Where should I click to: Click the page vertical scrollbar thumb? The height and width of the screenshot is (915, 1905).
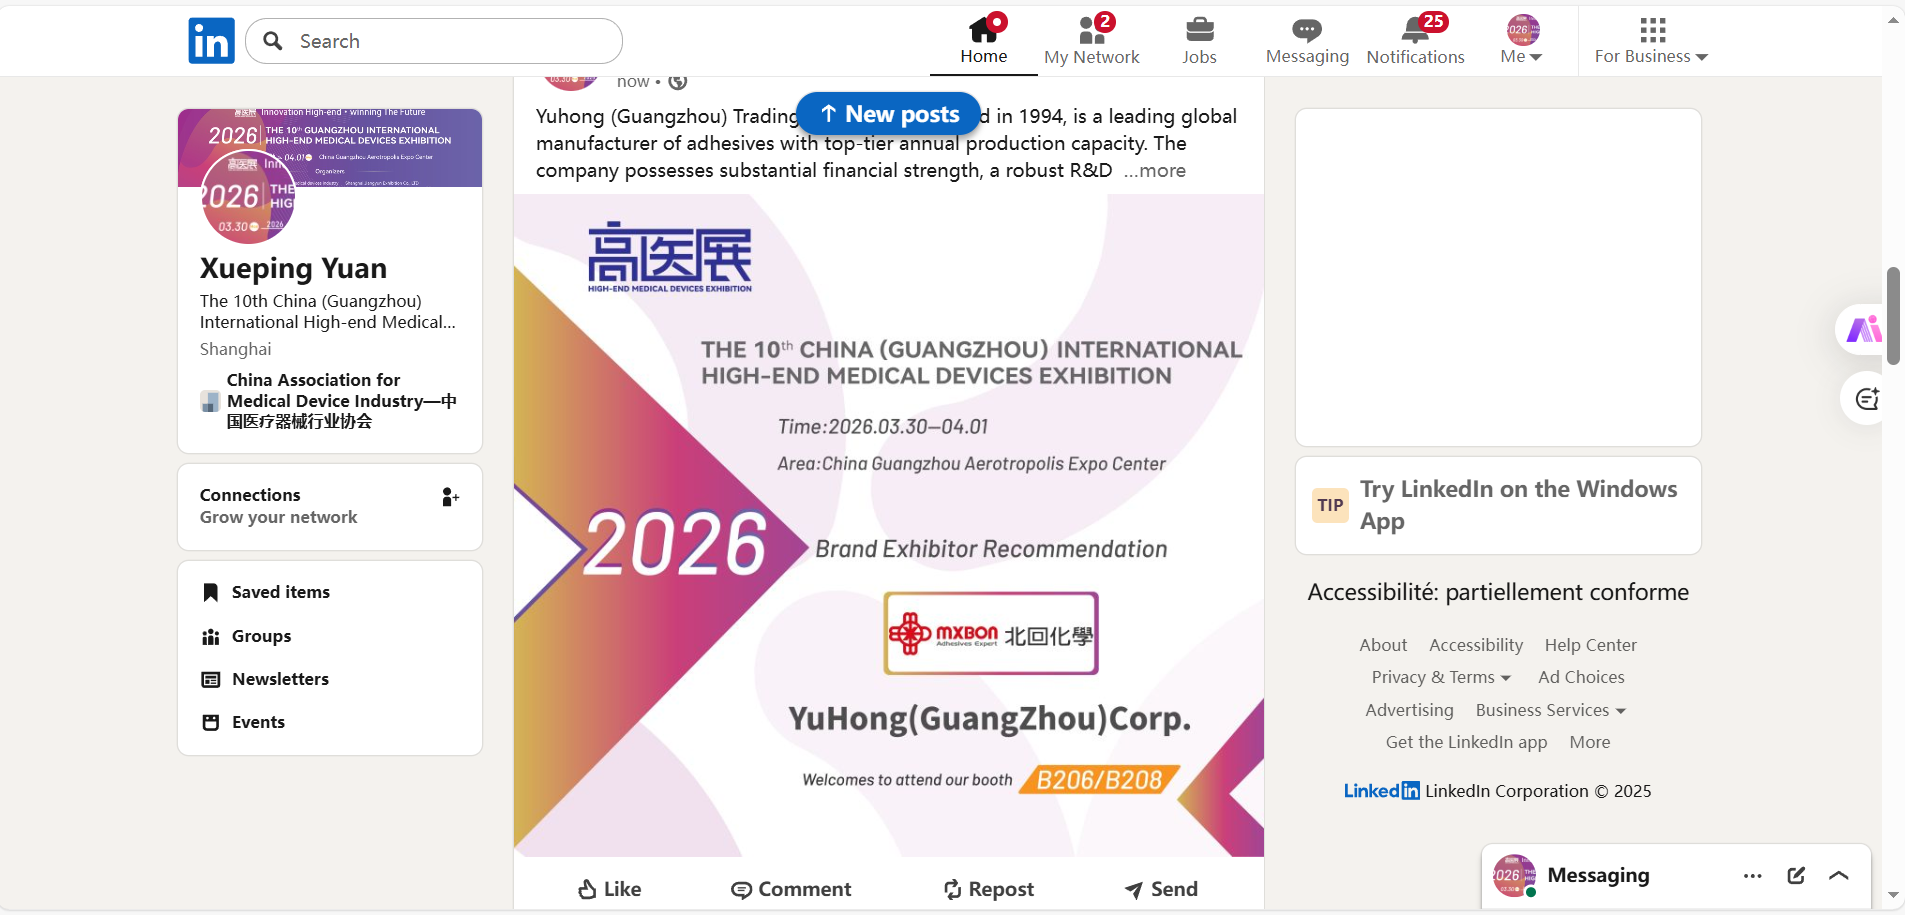click(x=1893, y=316)
